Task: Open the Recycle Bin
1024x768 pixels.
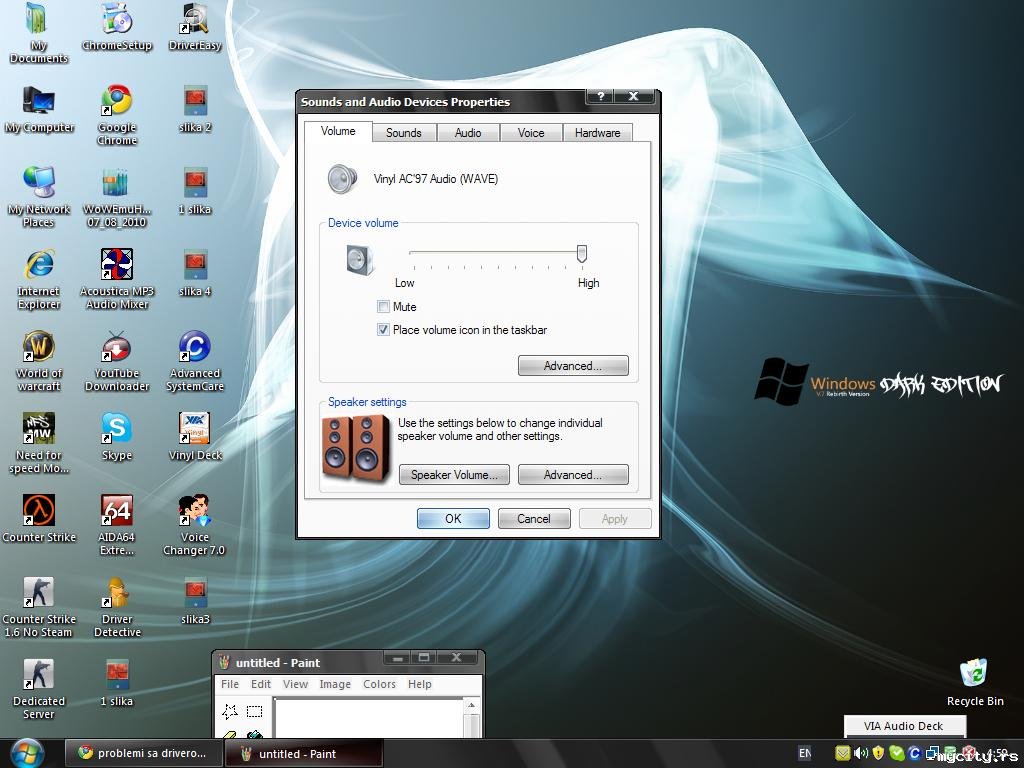Action: 974,674
